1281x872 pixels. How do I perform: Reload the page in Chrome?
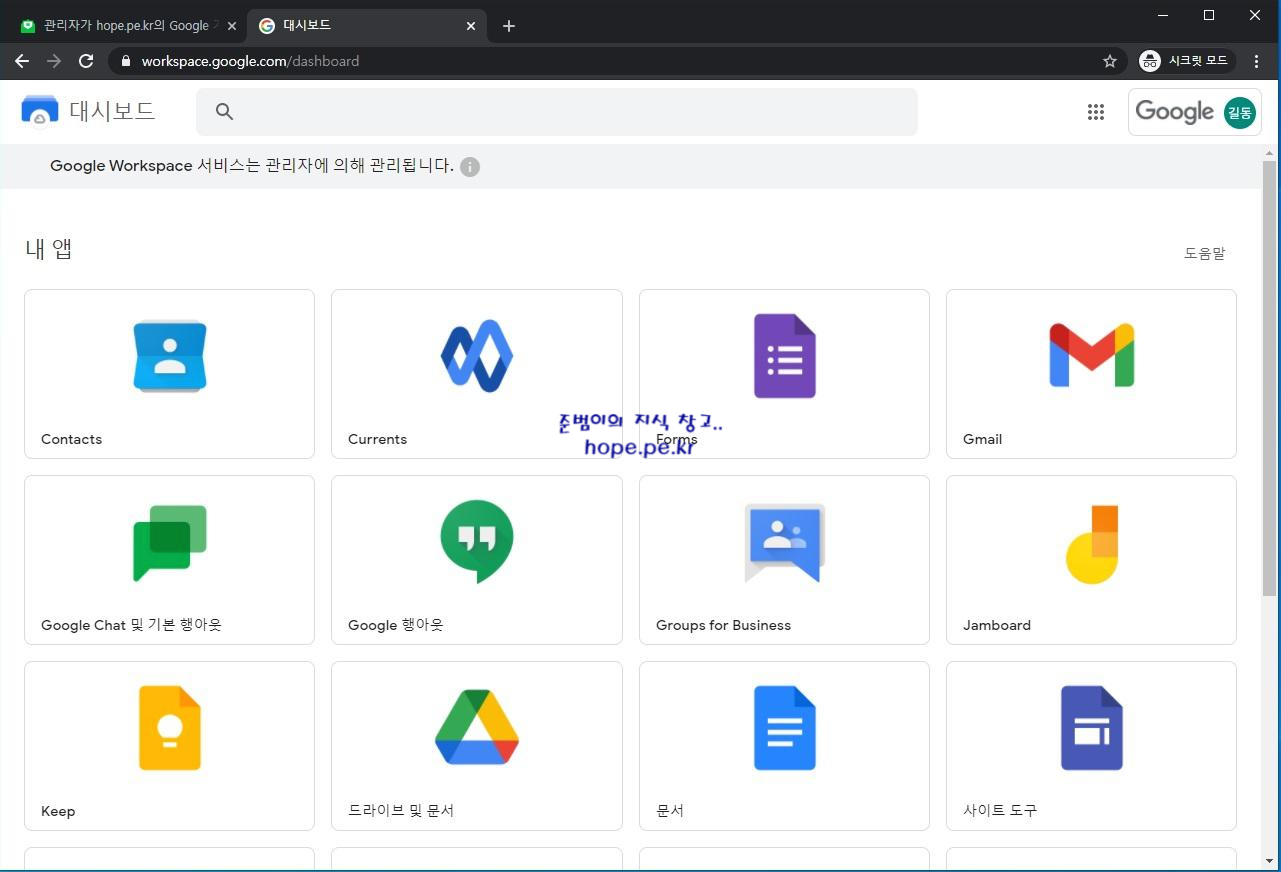pos(86,61)
